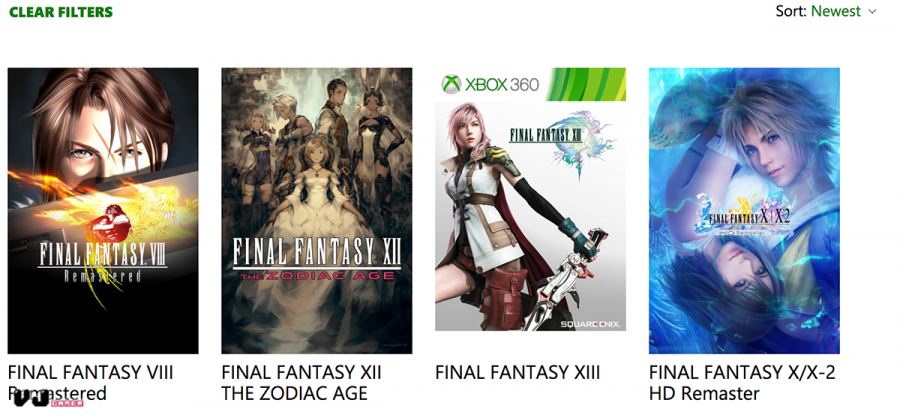
Task: Click the FINAL FANTASY XIII title text
Action: (518, 373)
